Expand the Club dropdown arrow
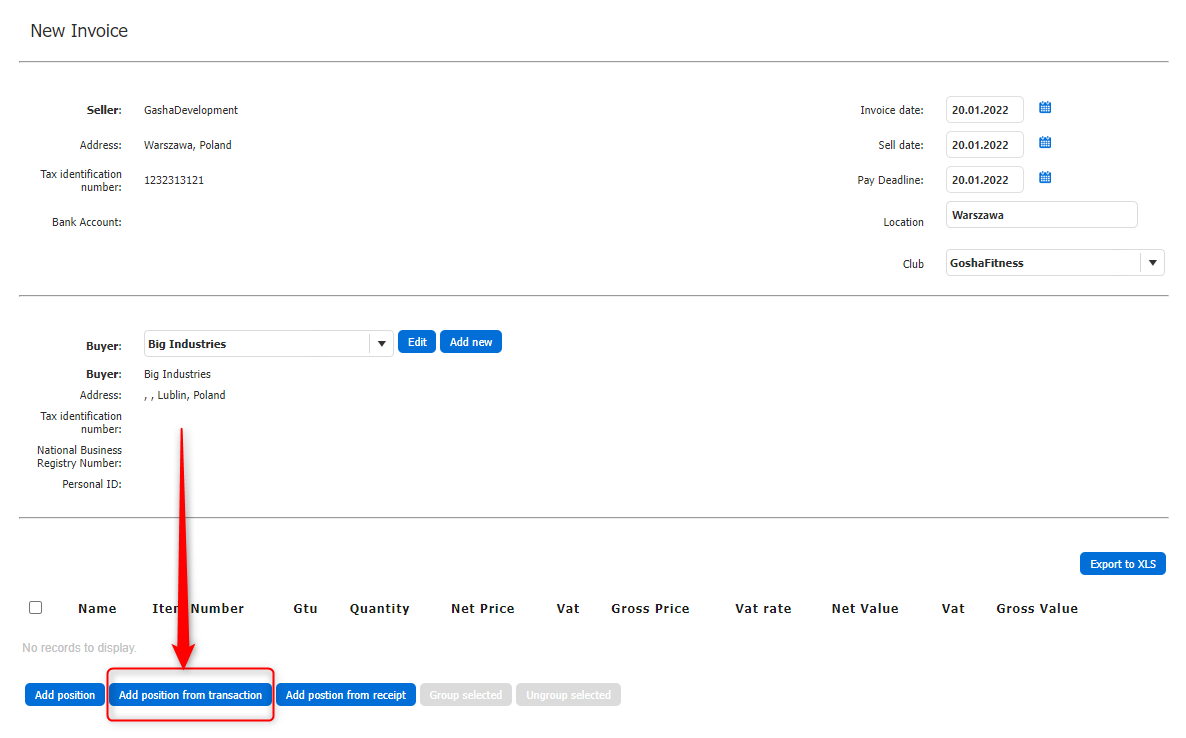Screen dimensions: 1186x738 coord(1152,263)
